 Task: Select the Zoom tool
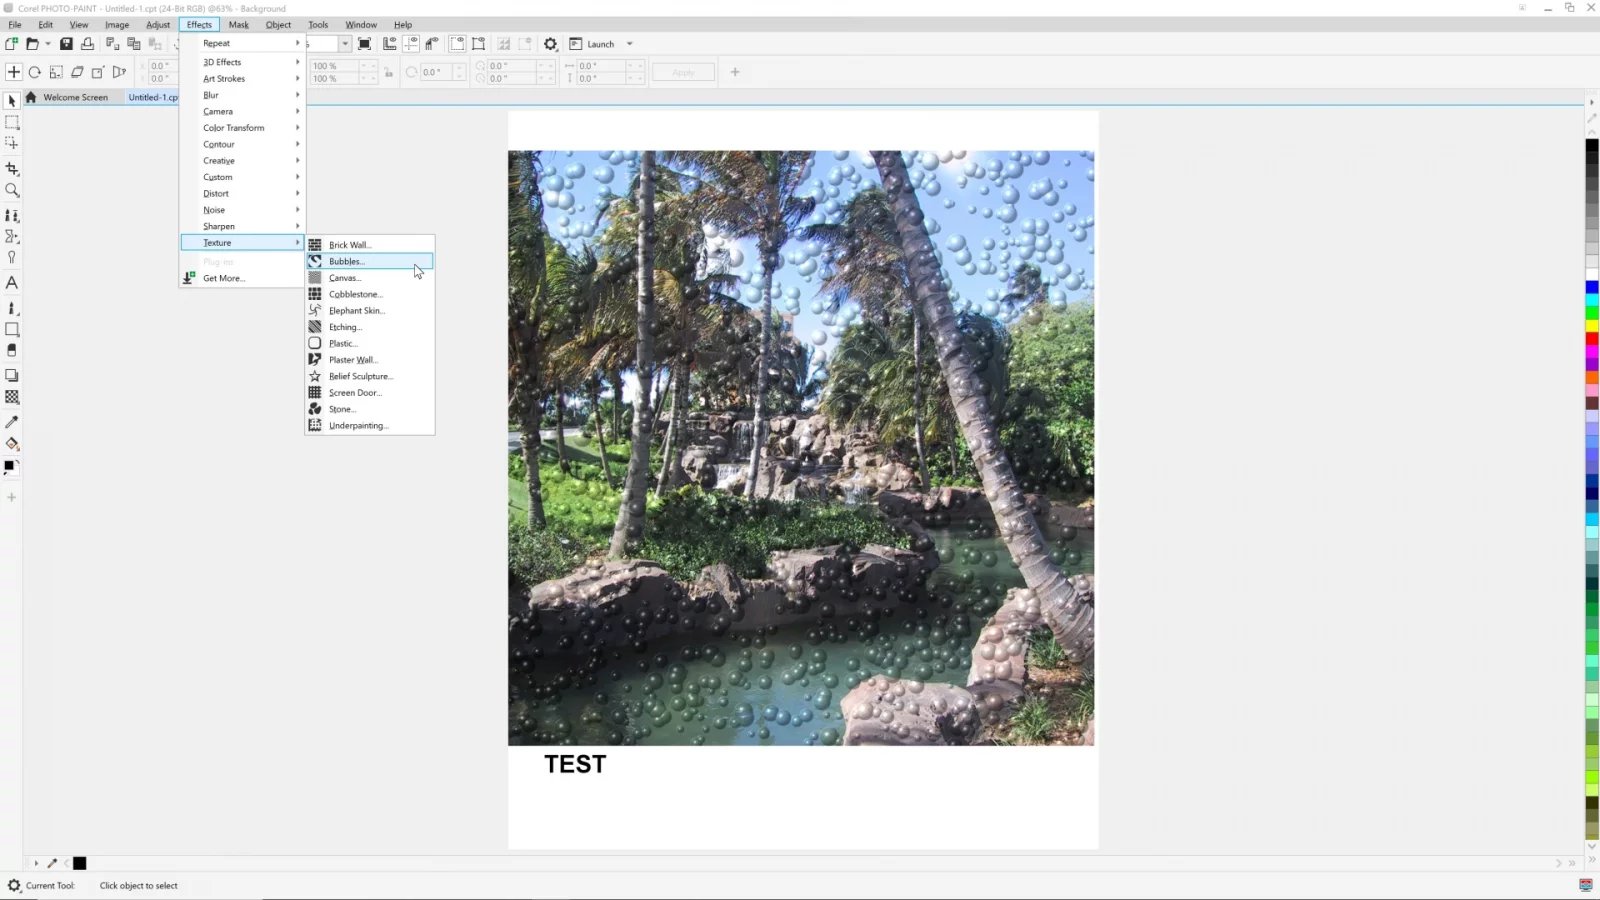13,189
